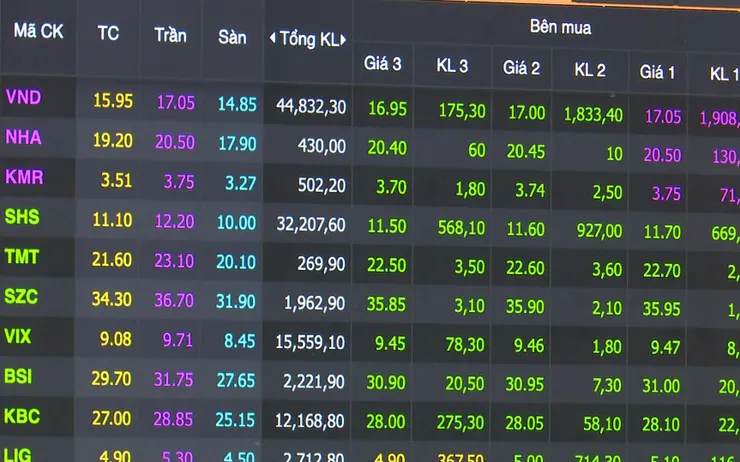Open the KBC stock symbol
Image resolution: width=740 pixels, height=462 pixels.
tap(22, 416)
